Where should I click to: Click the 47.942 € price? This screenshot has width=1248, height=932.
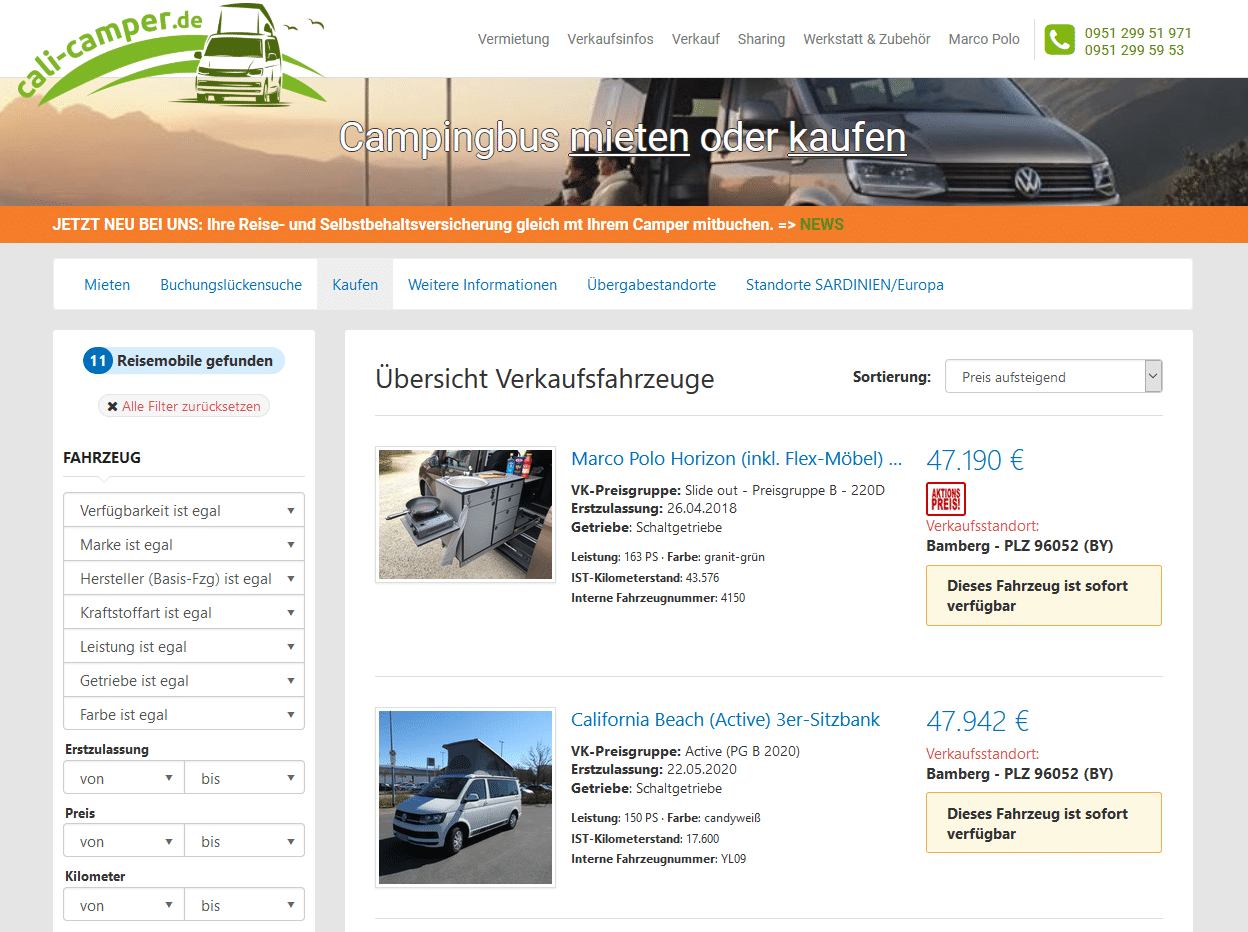(x=978, y=721)
